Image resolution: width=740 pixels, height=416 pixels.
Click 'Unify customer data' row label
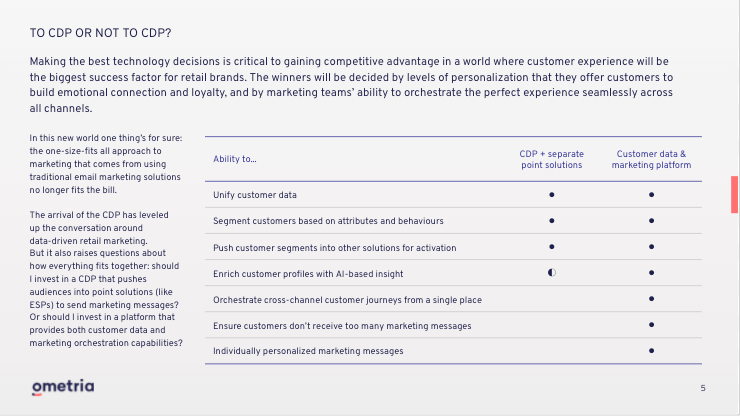point(255,195)
